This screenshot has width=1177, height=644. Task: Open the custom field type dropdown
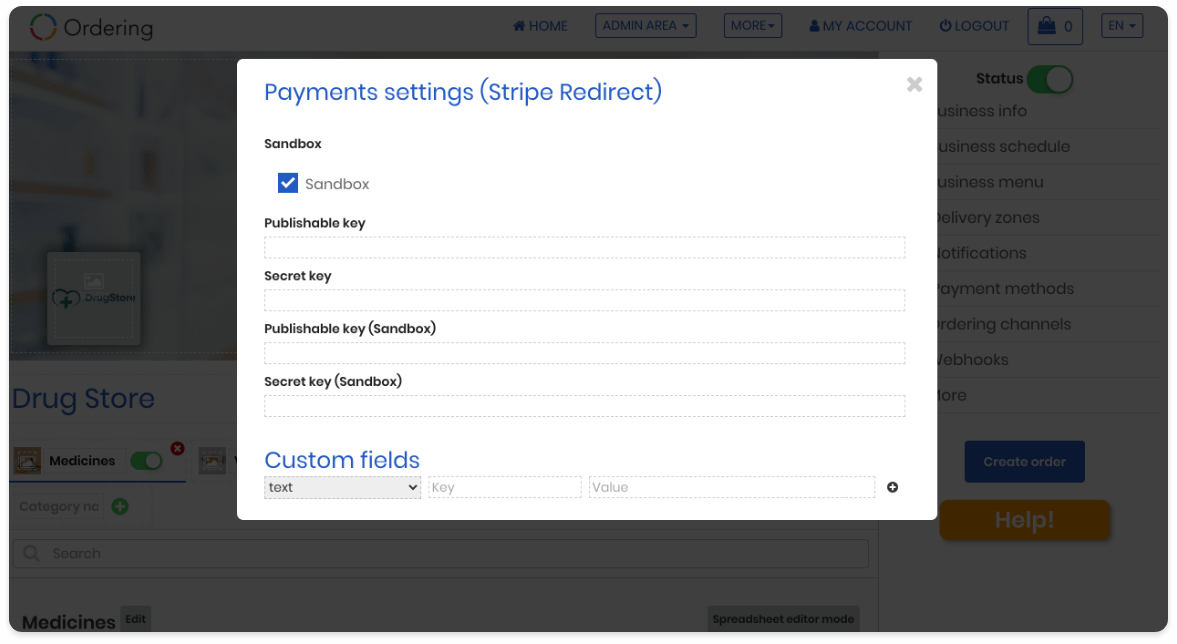pyautogui.click(x=342, y=487)
